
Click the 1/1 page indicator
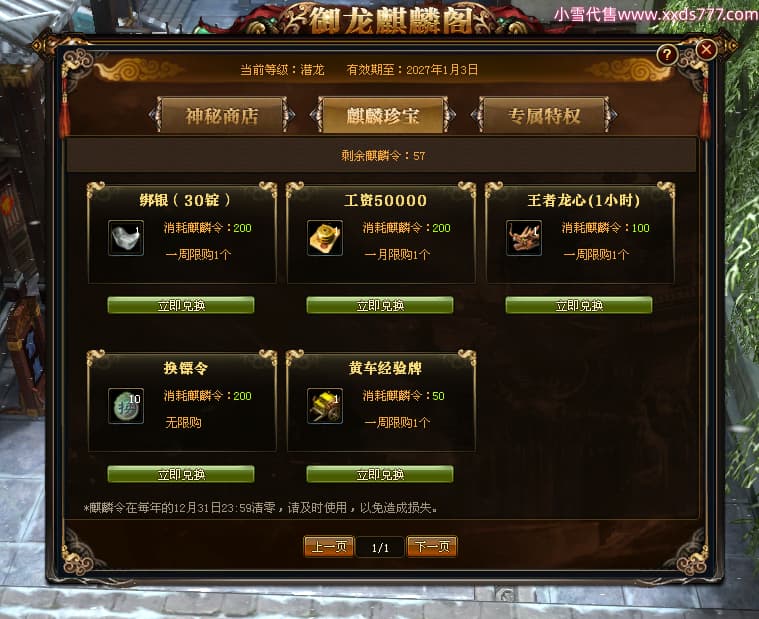click(x=380, y=547)
